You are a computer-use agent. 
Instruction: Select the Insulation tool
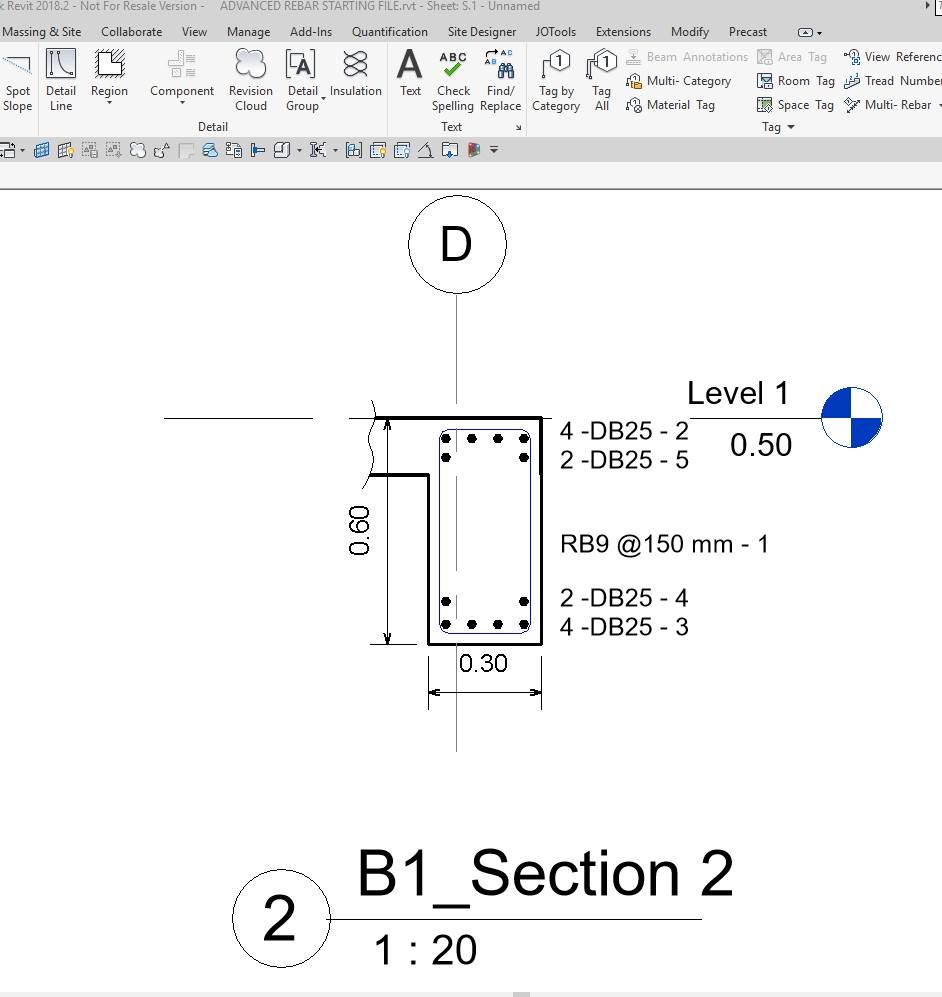click(x=355, y=74)
